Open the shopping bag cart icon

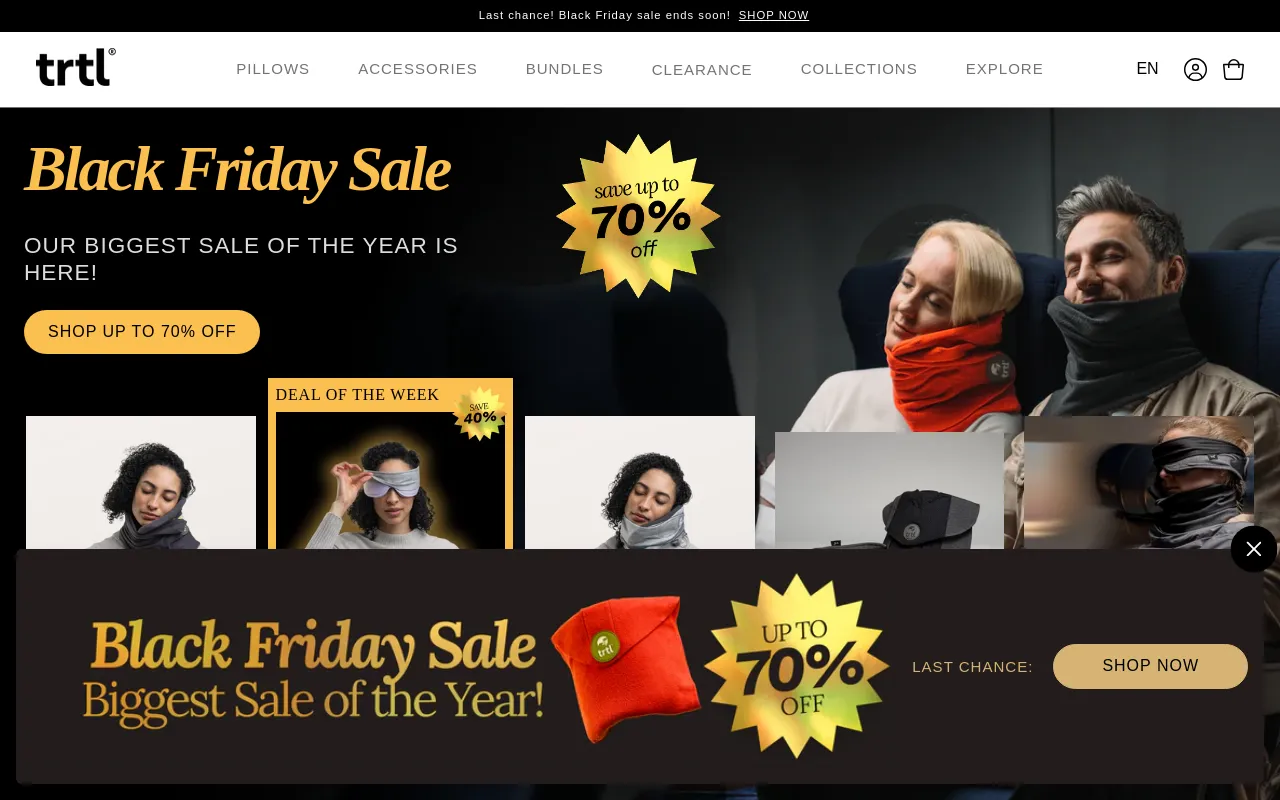(1234, 69)
